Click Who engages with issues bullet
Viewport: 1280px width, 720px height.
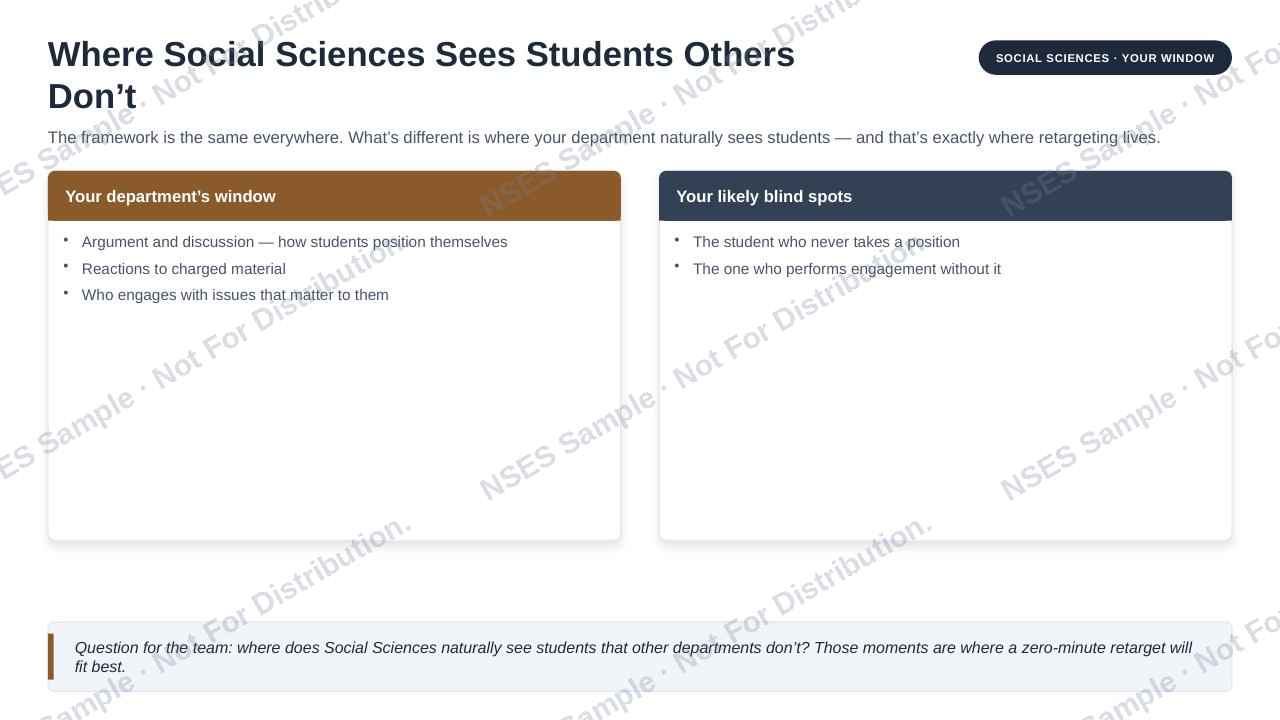[235, 295]
